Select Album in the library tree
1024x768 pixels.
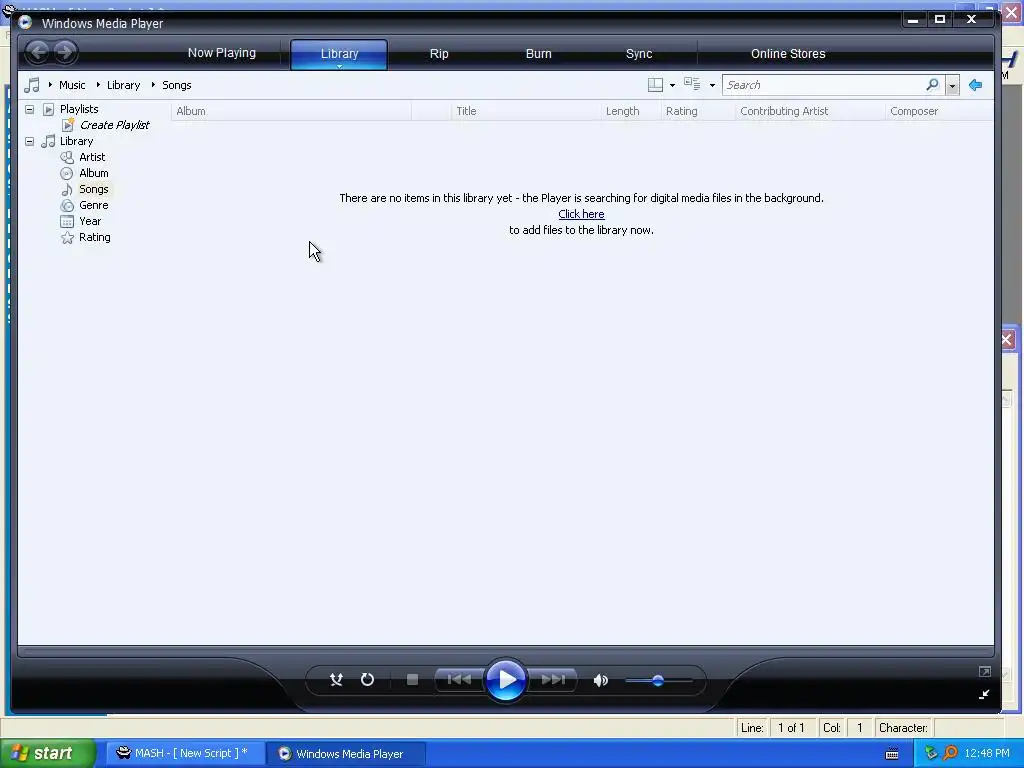point(93,173)
